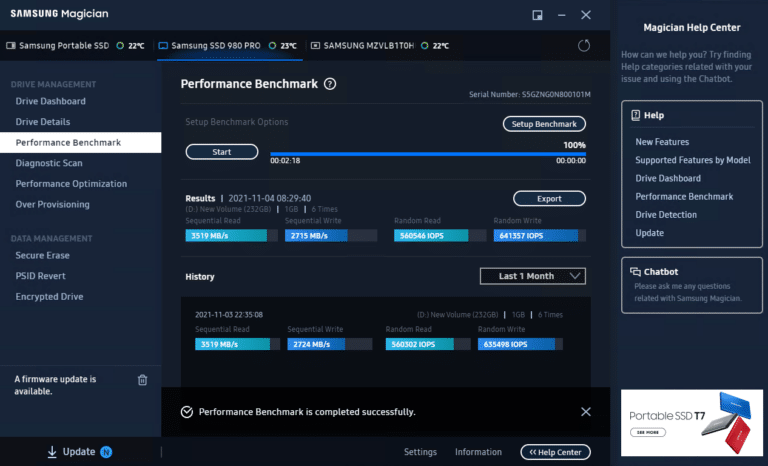The width and height of the screenshot is (768, 466).
Task: Click the MZVLB1T0H temperature ring icon
Action: [425, 46]
